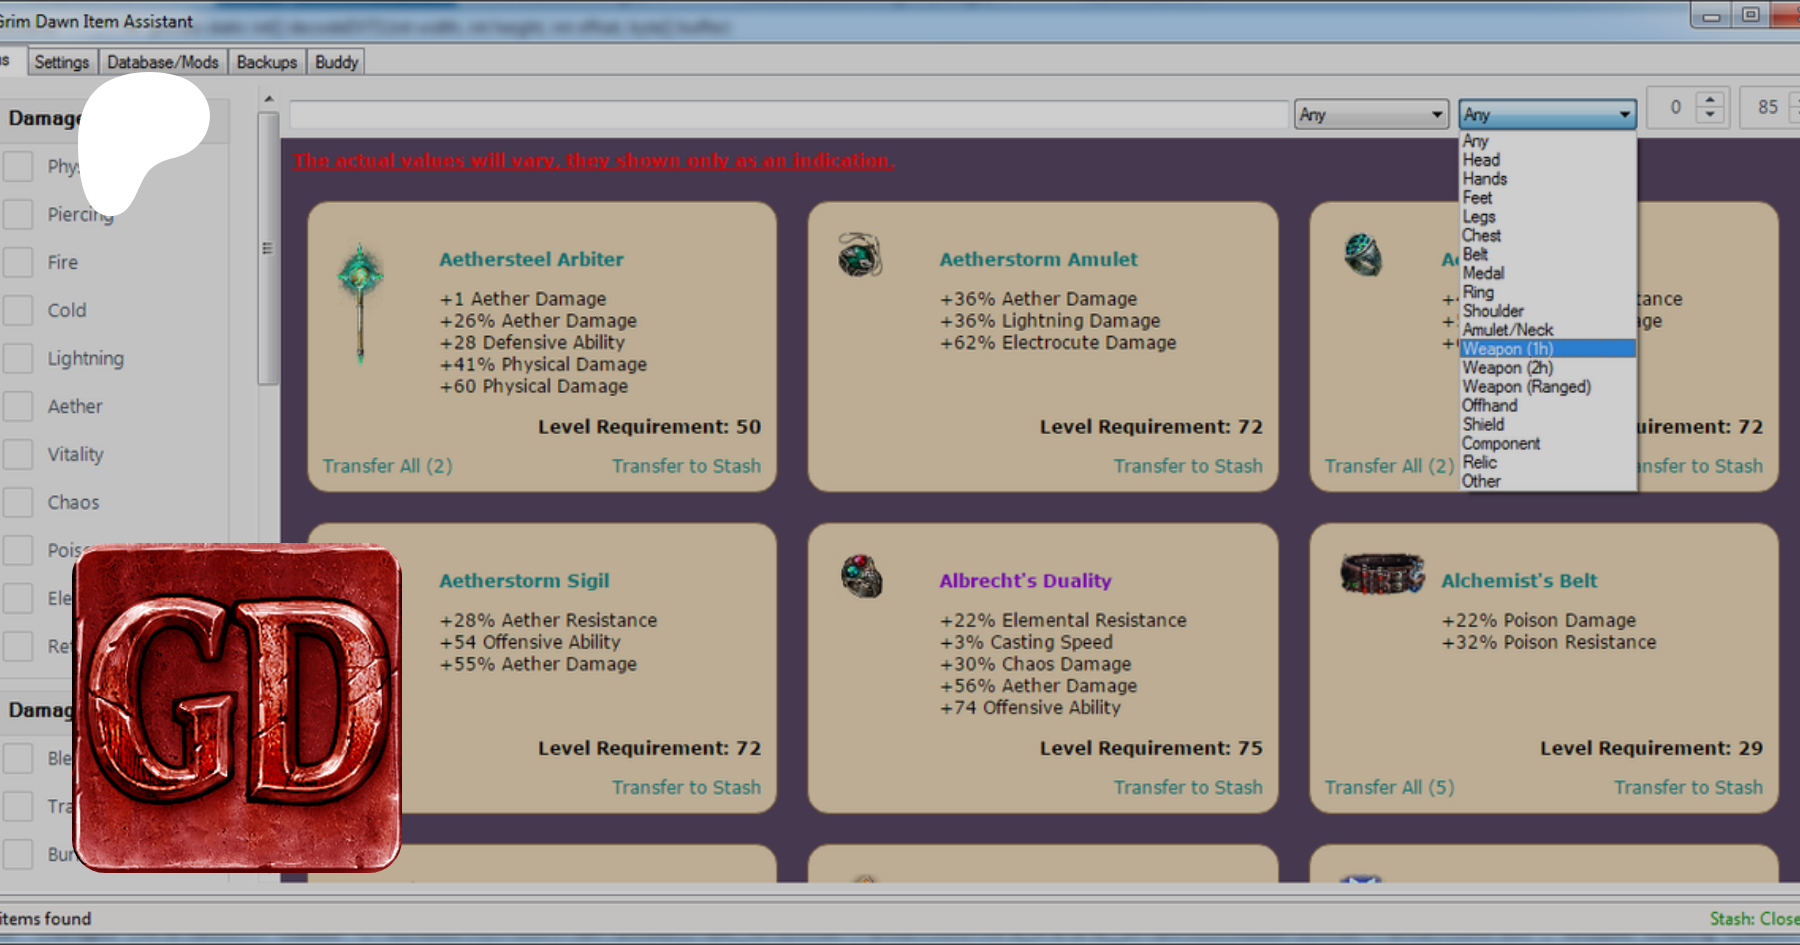Viewport: 1800px width, 945px height.
Task: Enable the Fire damage checkbox
Action: tap(18, 263)
